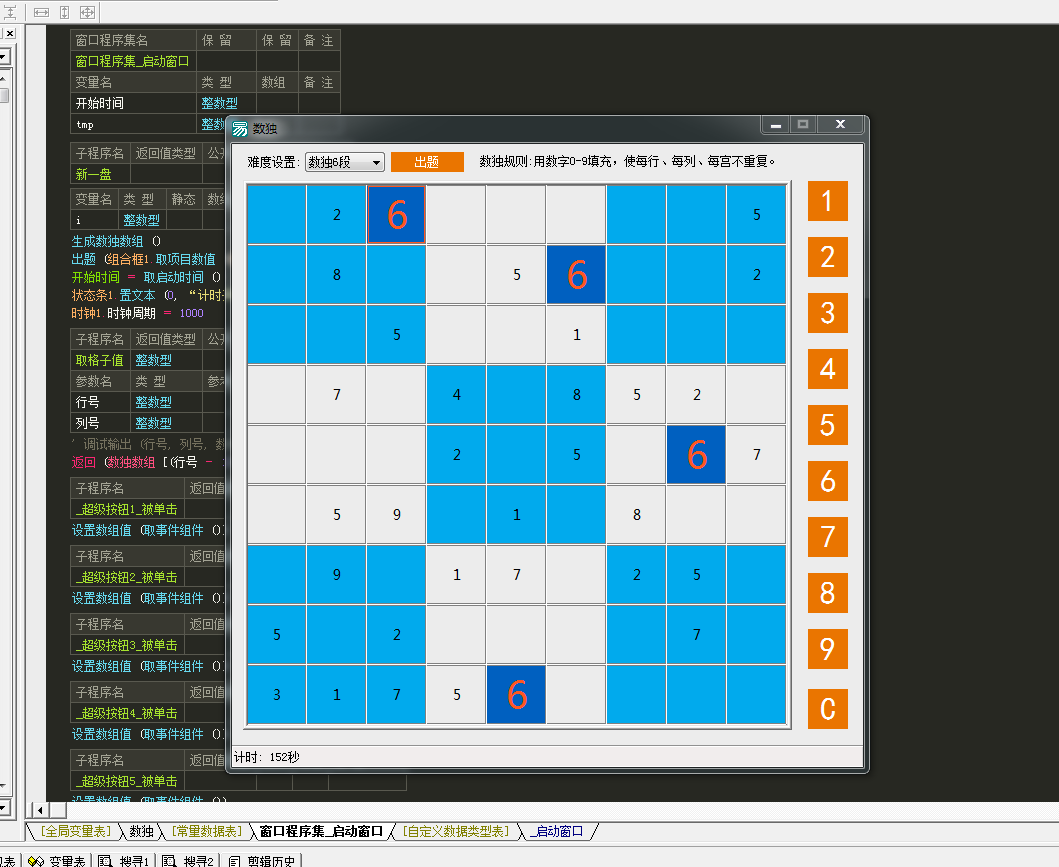Select the top-left red-outlined 6 cell

tap(397, 215)
